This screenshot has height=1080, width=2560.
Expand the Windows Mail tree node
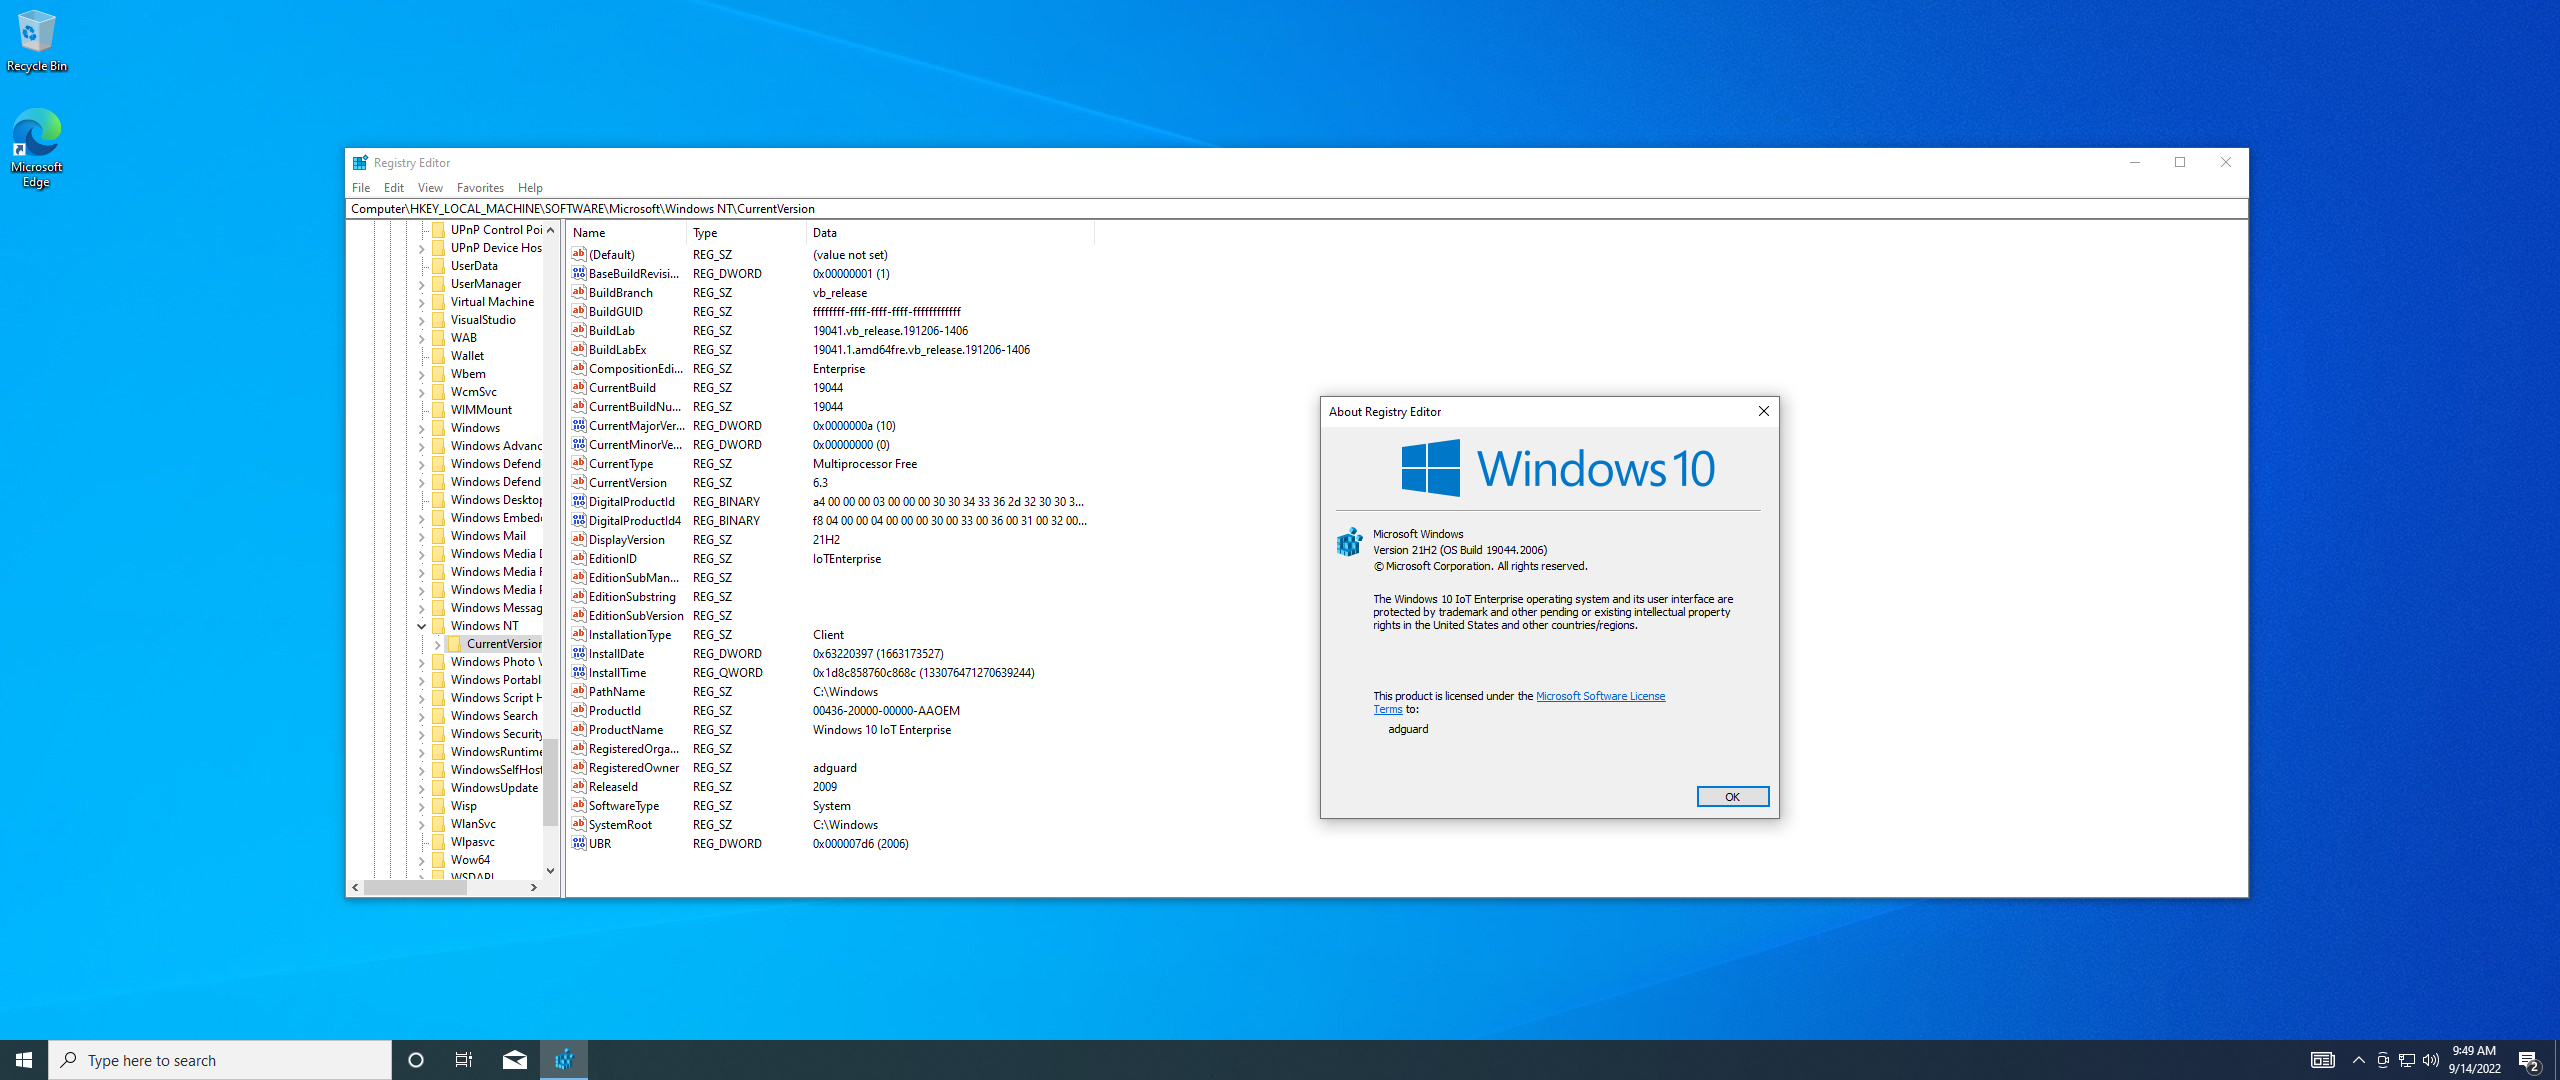click(421, 536)
